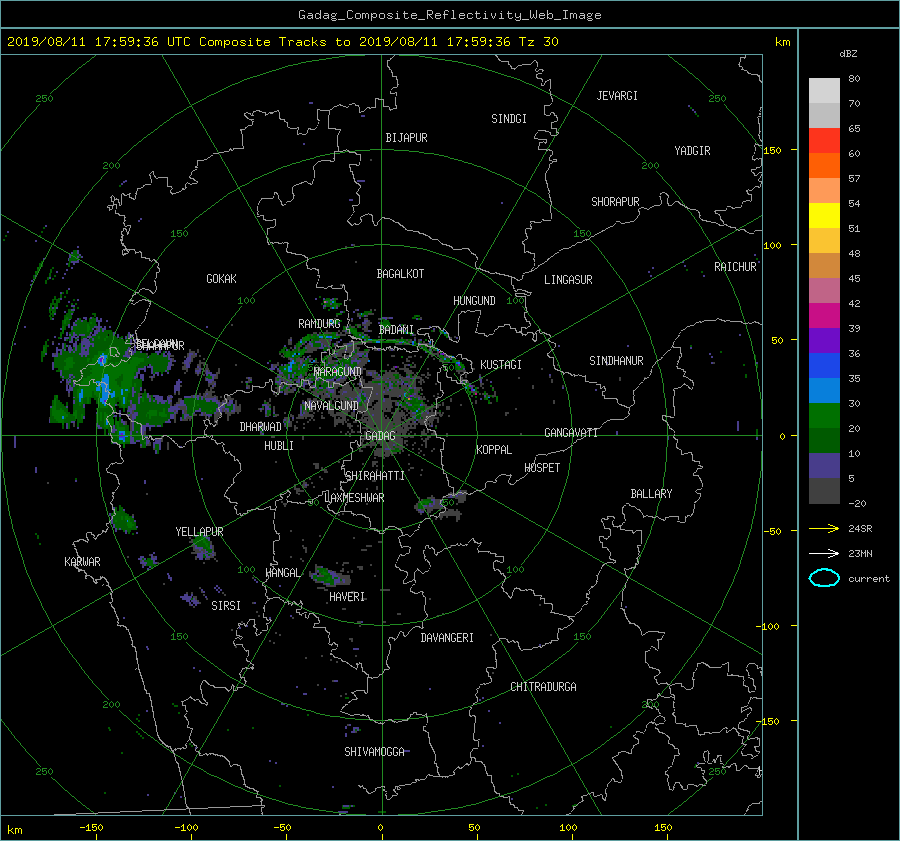Click the KARWAR label
The height and width of the screenshot is (841, 900).
click(82, 562)
